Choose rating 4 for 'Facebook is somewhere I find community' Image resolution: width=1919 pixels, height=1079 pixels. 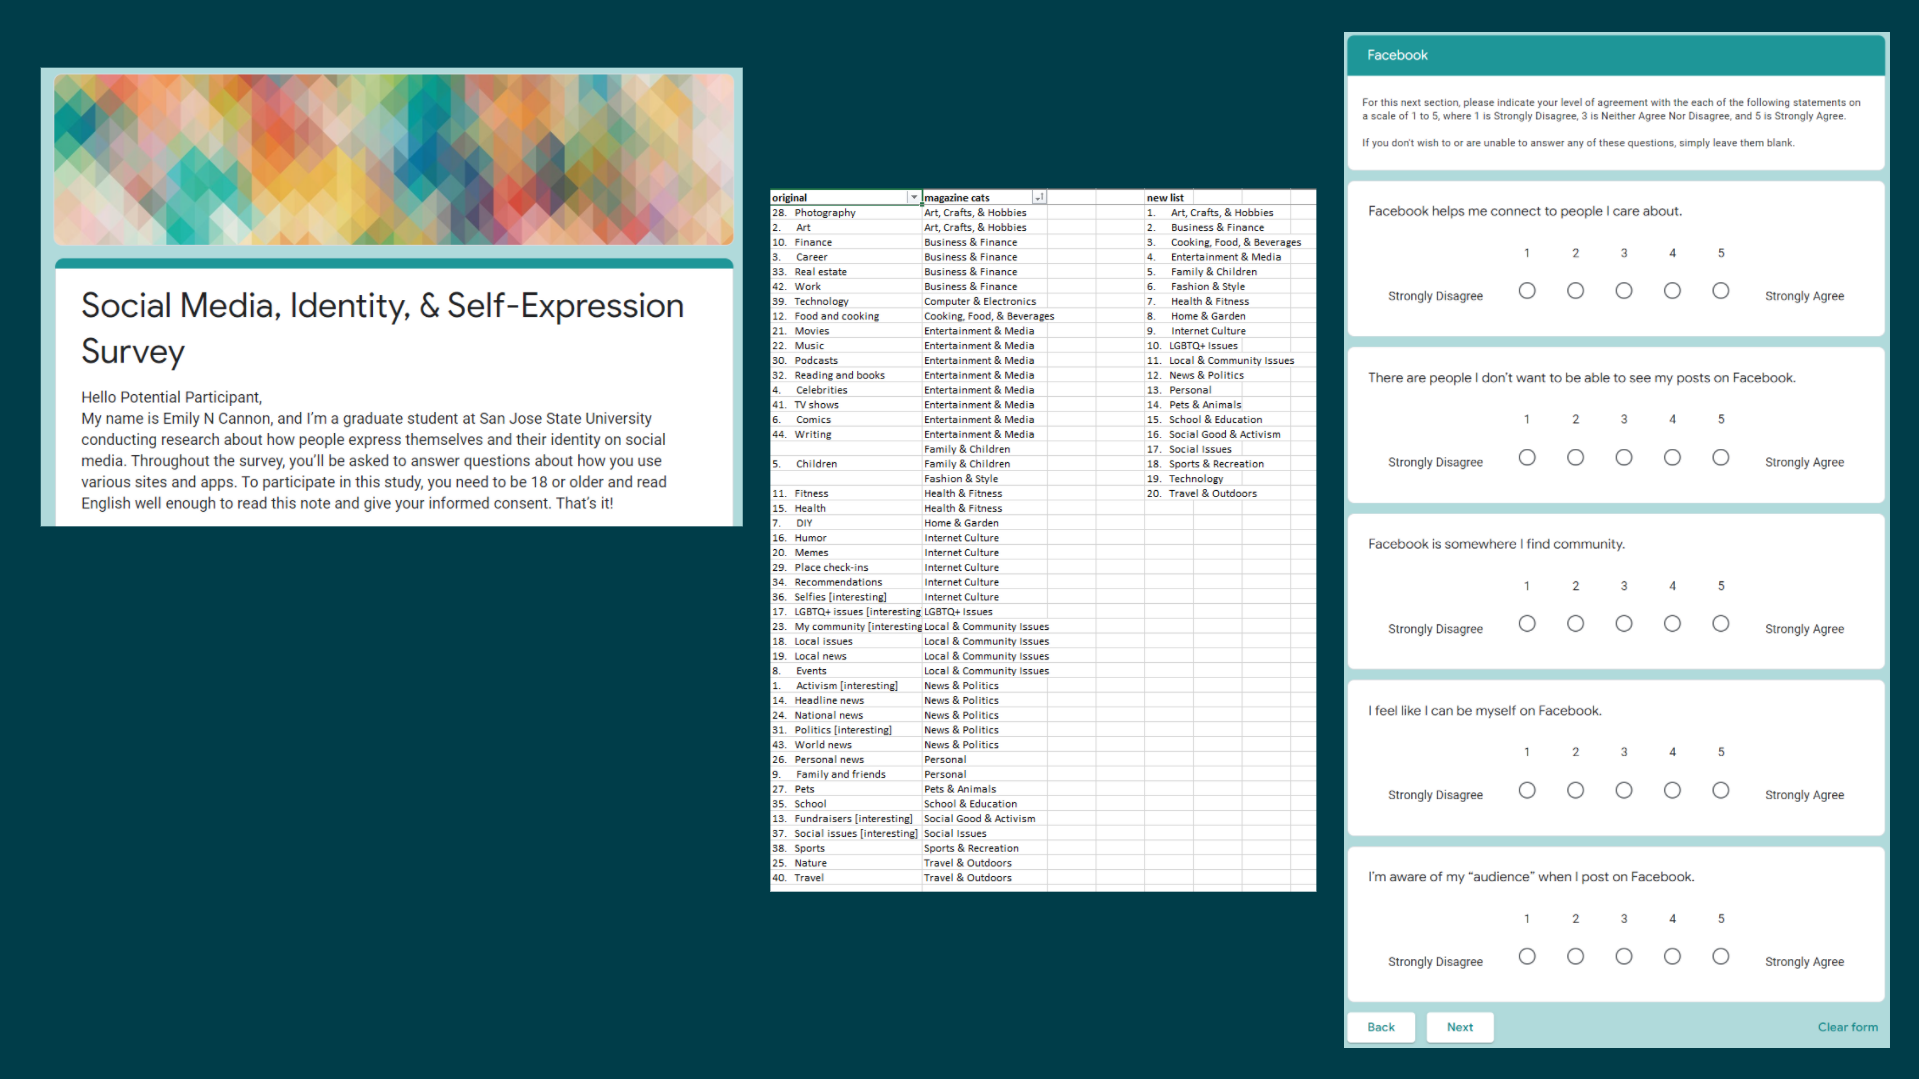[x=1672, y=624]
